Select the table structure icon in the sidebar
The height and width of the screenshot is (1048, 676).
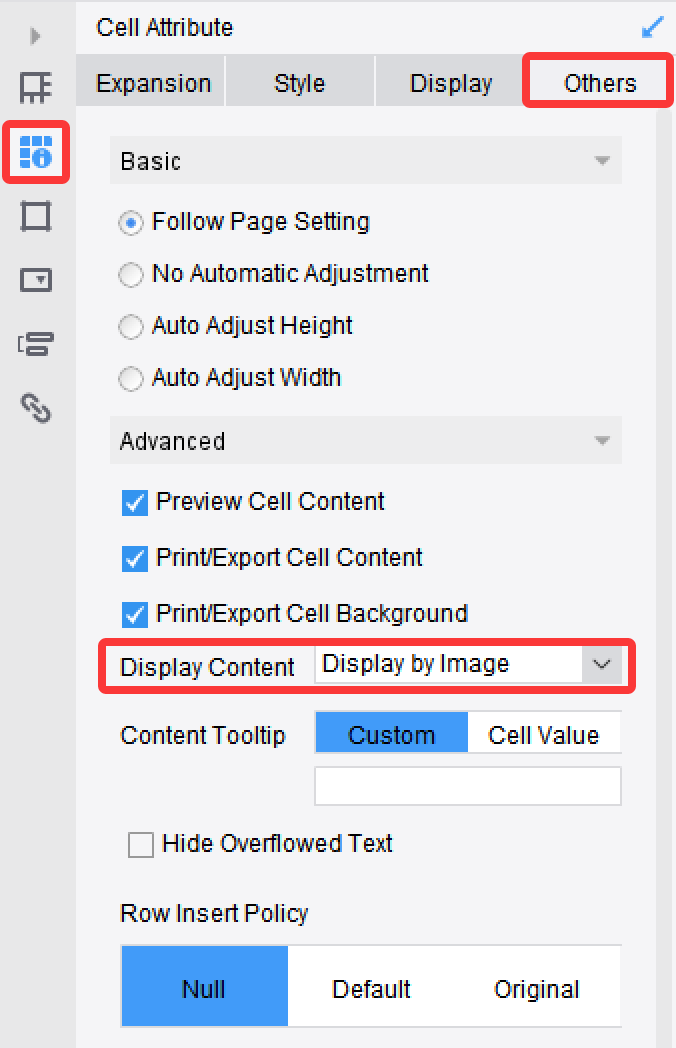(x=36, y=90)
